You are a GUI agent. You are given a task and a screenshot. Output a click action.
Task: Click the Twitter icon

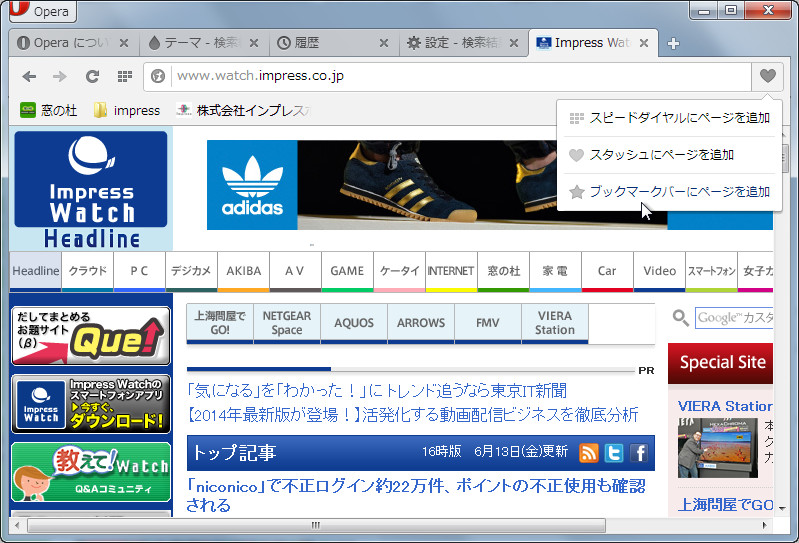pyautogui.click(x=614, y=453)
